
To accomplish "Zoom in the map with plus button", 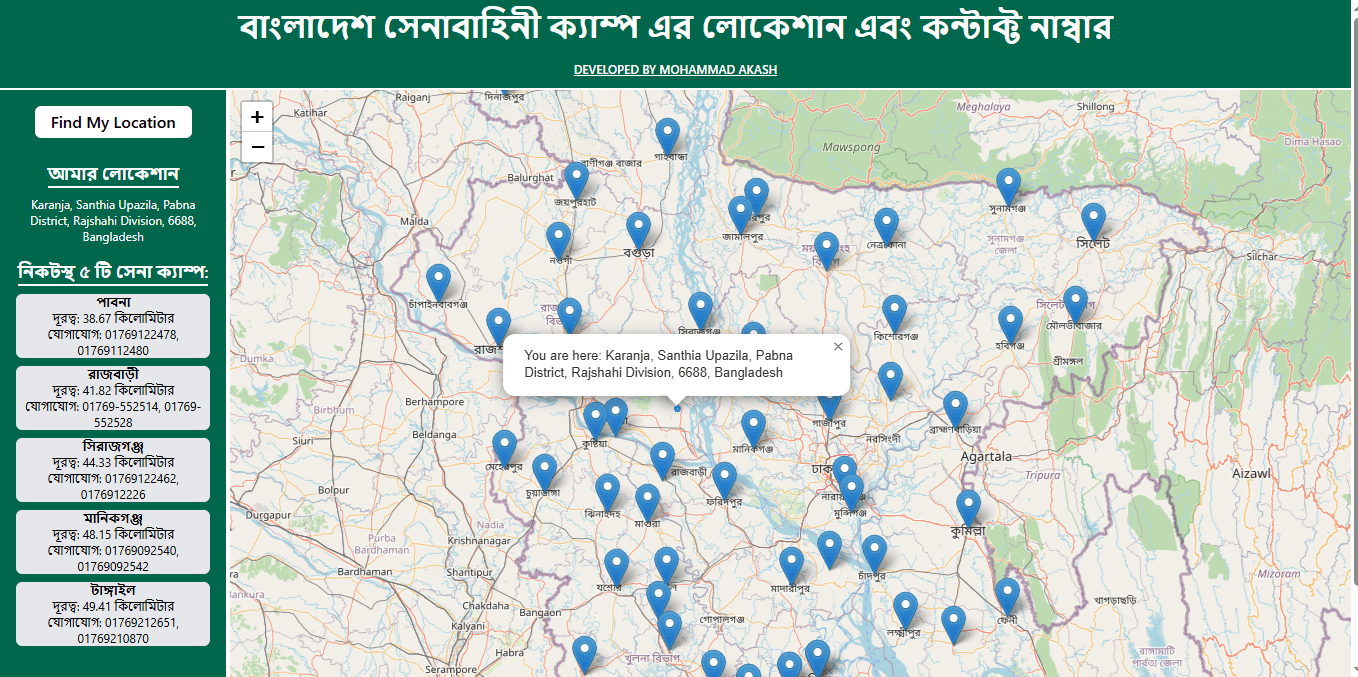I will click(x=257, y=117).
